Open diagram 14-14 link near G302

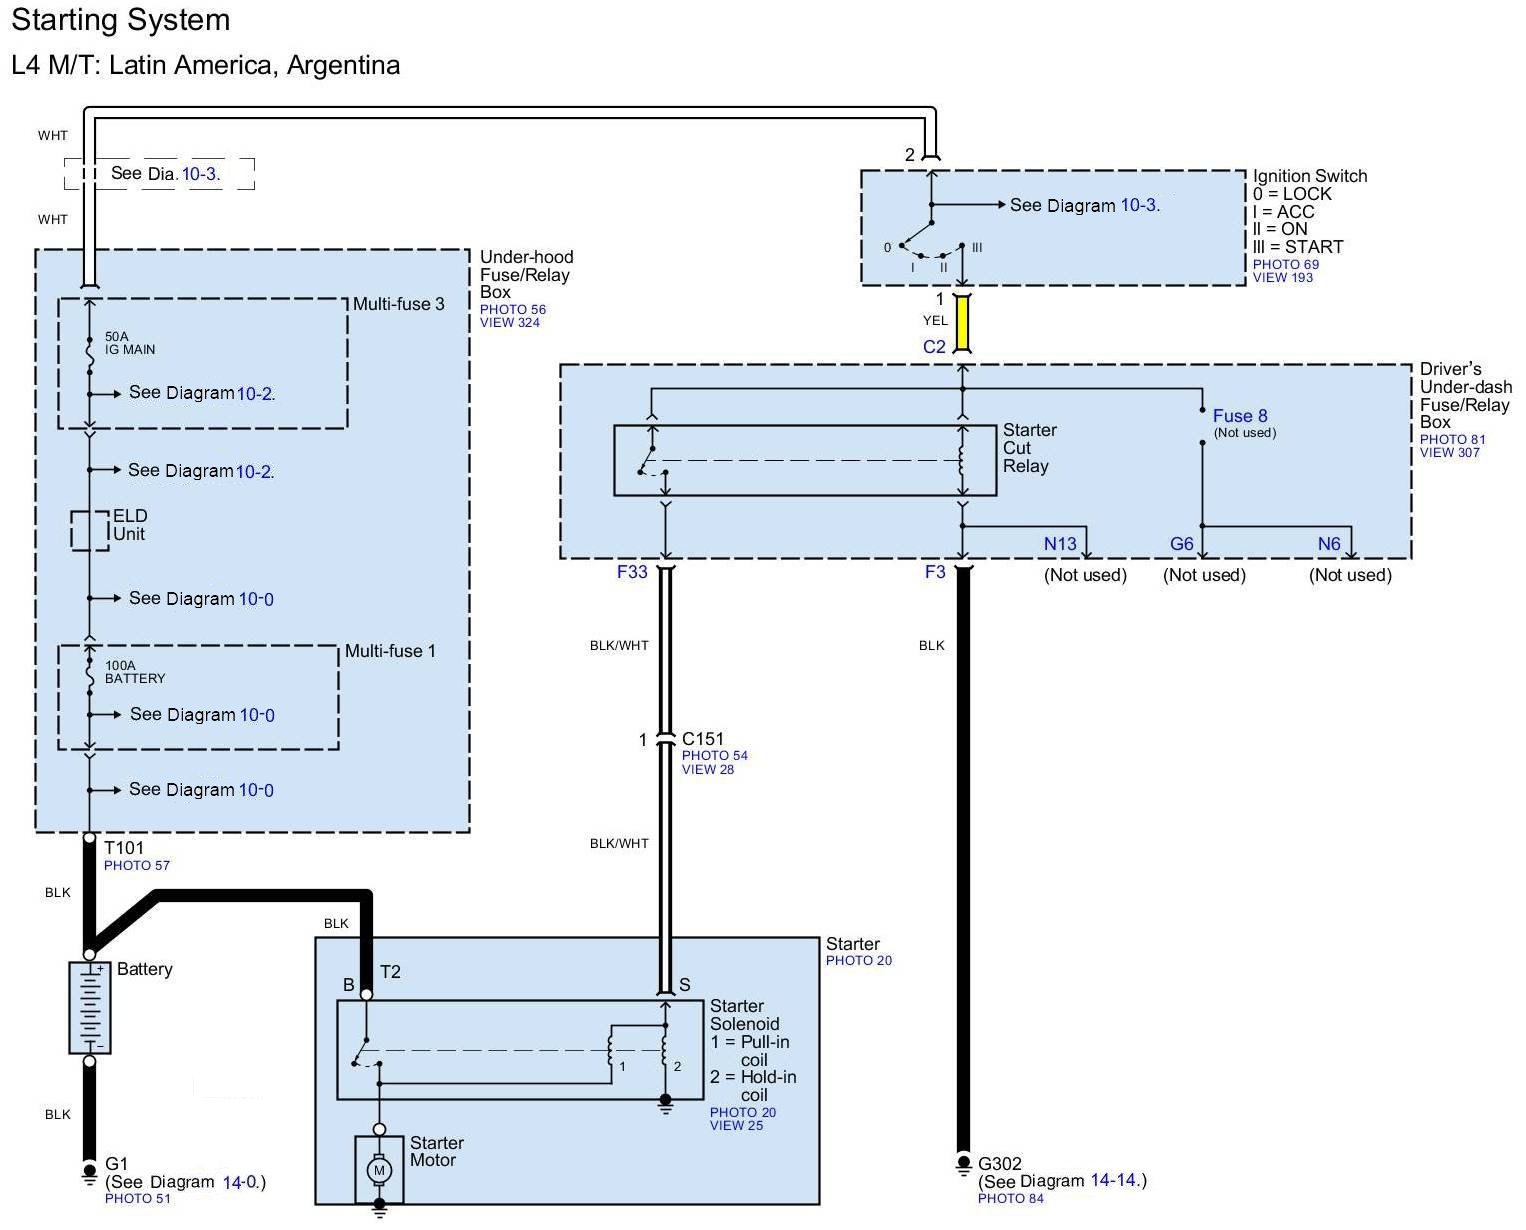click(x=1114, y=1181)
